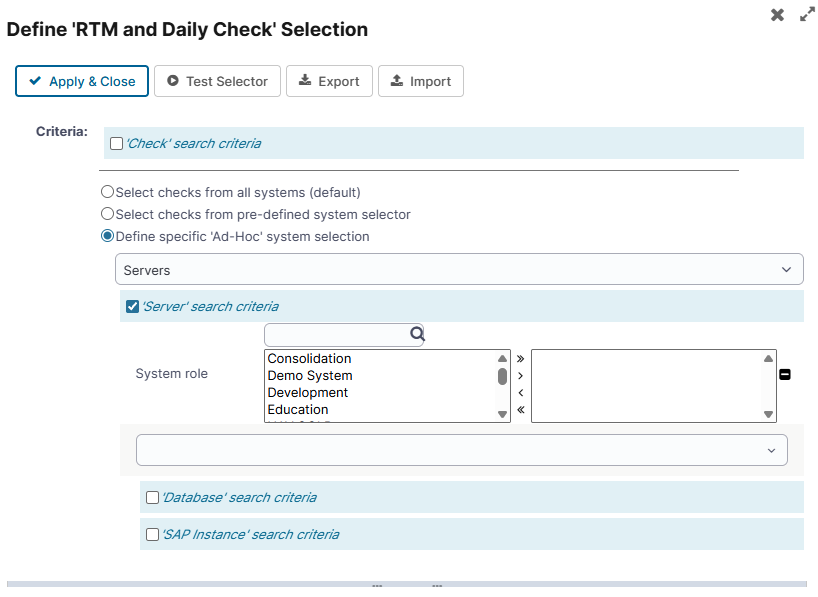
Task: Enable 'Check' search criteria checkbox
Action: point(117,144)
